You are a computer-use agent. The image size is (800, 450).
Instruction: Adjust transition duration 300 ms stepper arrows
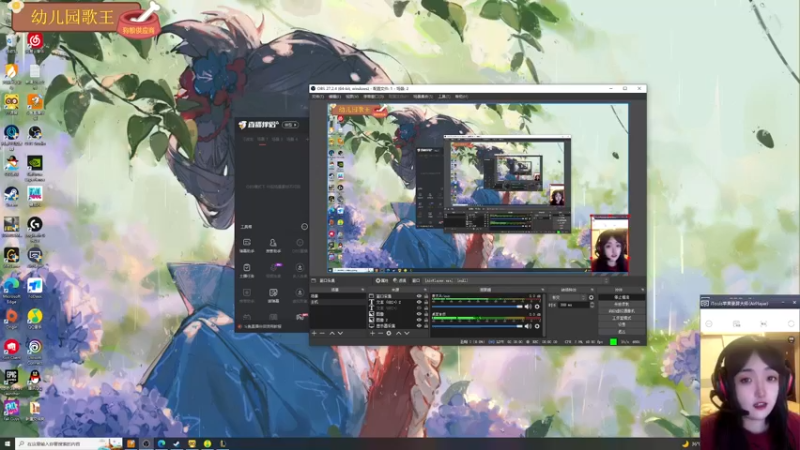(x=592, y=305)
